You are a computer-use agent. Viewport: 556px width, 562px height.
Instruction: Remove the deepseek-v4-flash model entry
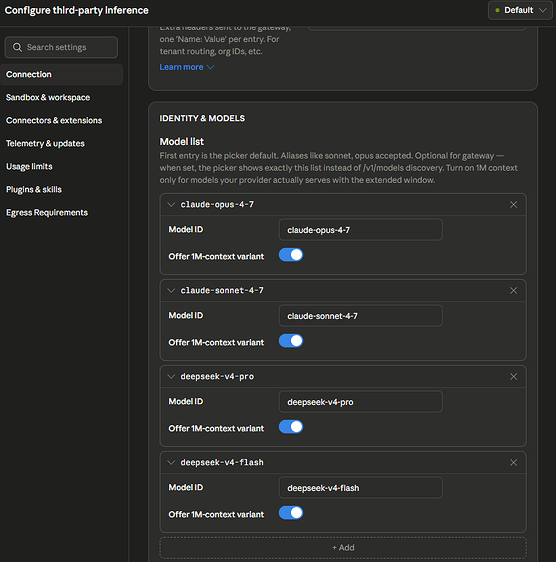(513, 462)
